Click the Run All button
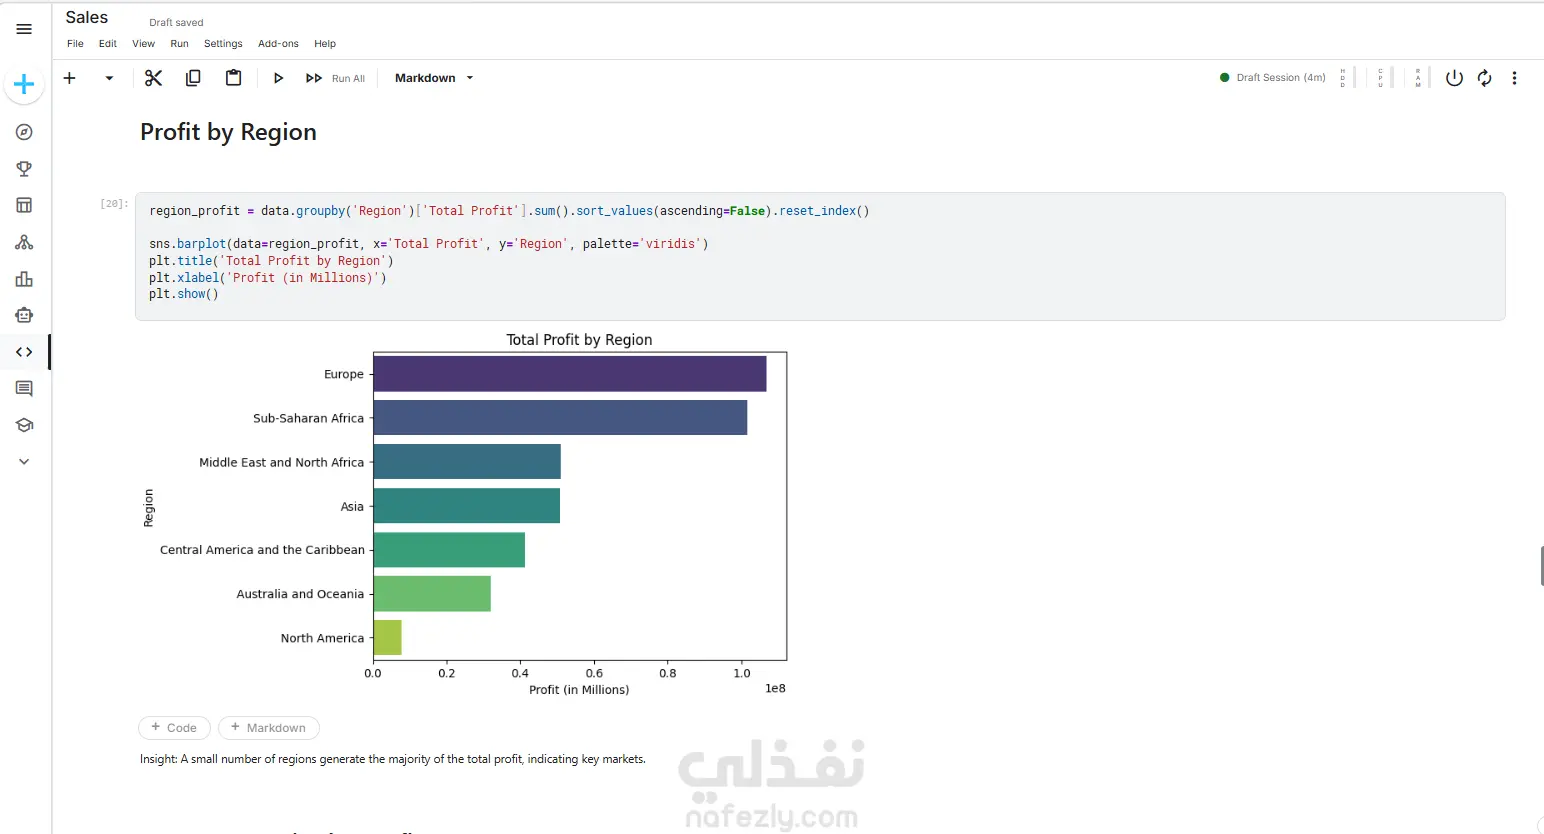This screenshot has width=1544, height=834. pyautogui.click(x=335, y=78)
